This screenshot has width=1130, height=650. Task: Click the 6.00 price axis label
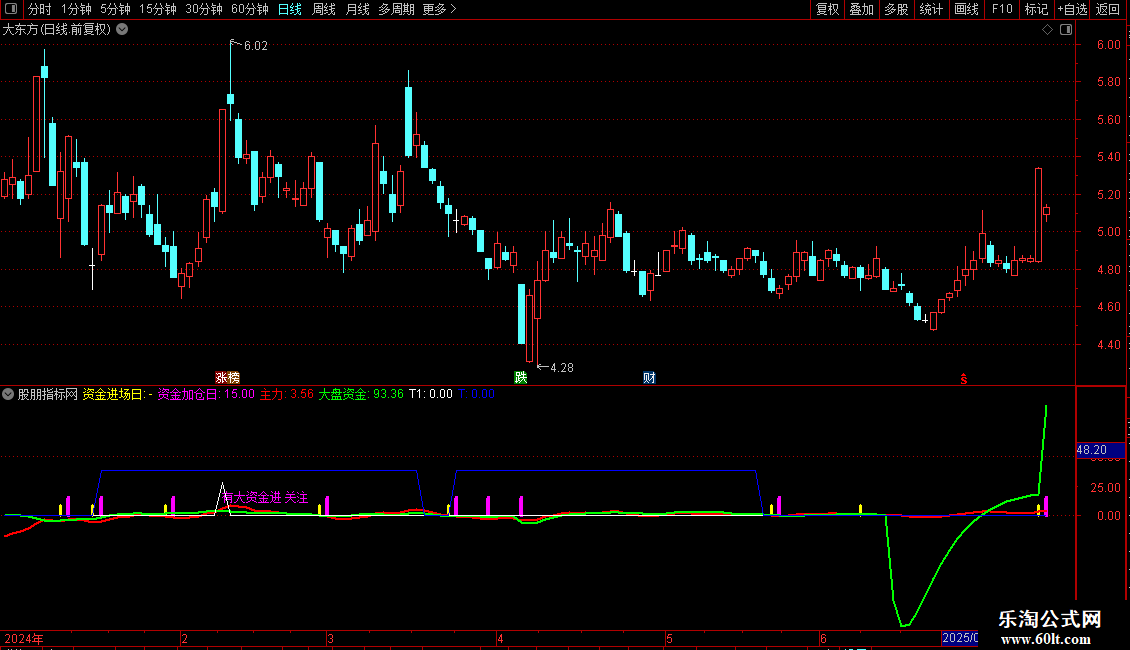pos(1108,45)
